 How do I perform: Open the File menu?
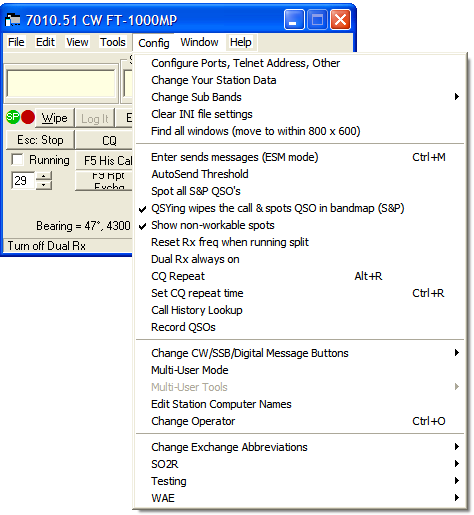(16, 42)
